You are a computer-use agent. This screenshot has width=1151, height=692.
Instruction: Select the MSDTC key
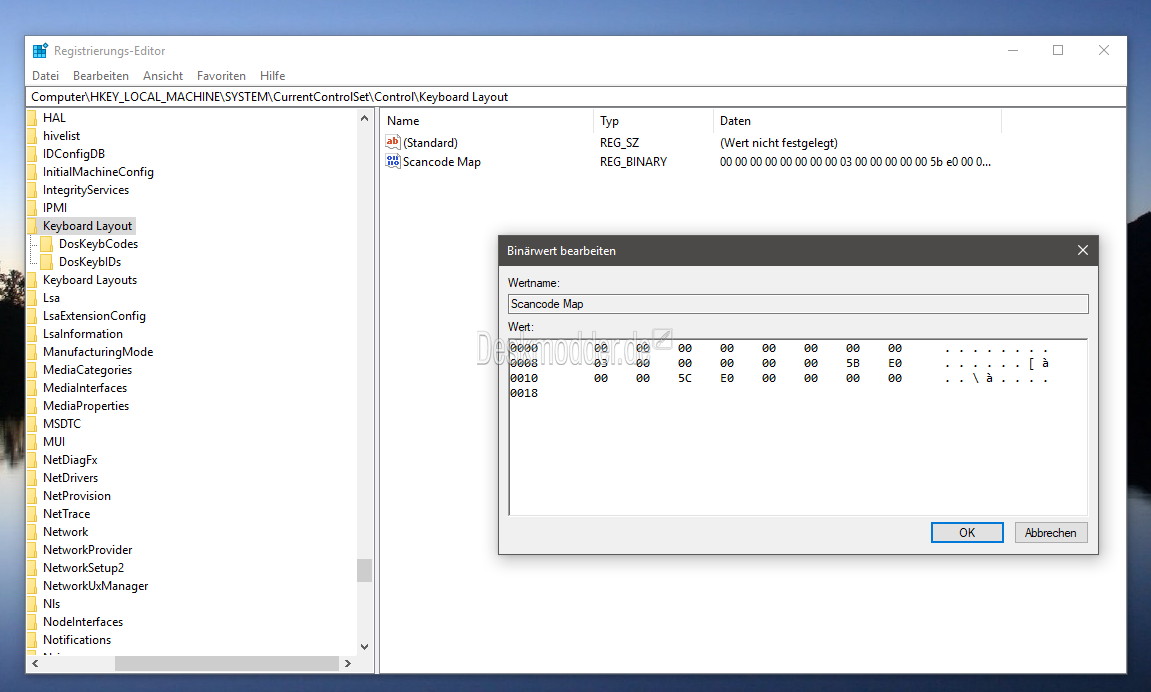(62, 423)
